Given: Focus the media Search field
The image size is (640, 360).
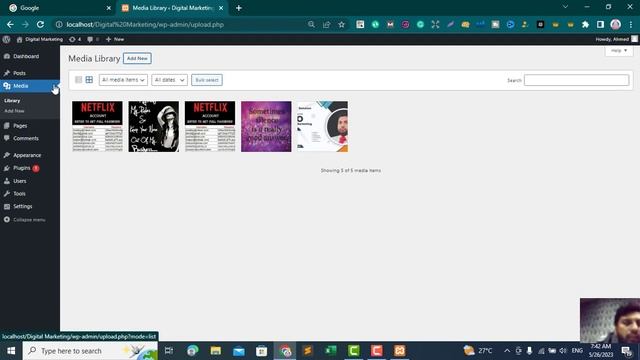Looking at the screenshot, I should click(576, 80).
